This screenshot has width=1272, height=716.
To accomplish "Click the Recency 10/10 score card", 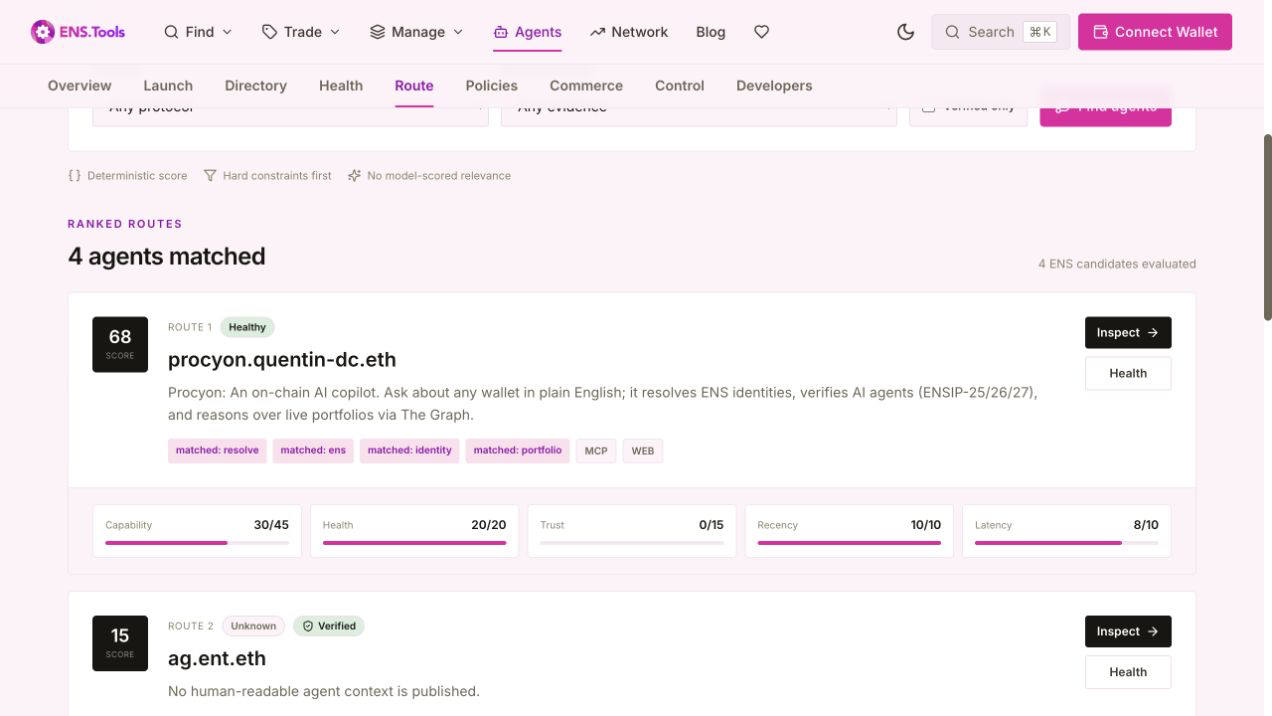I will 849,531.
